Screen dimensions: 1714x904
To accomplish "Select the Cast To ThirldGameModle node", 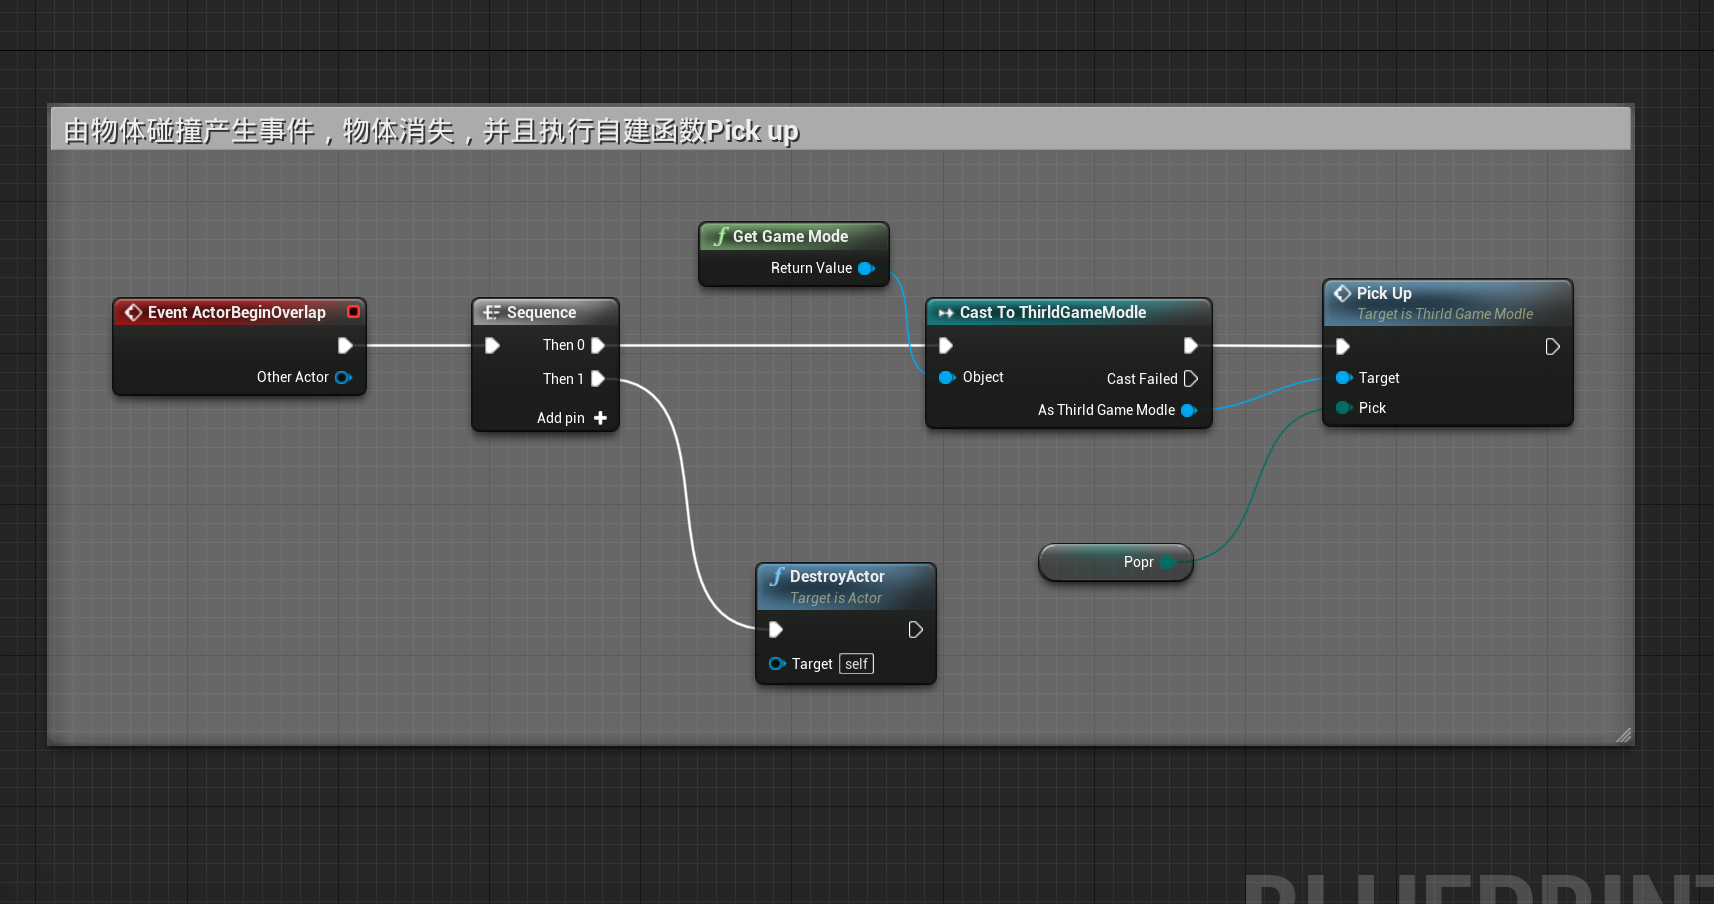I will click(x=1068, y=312).
